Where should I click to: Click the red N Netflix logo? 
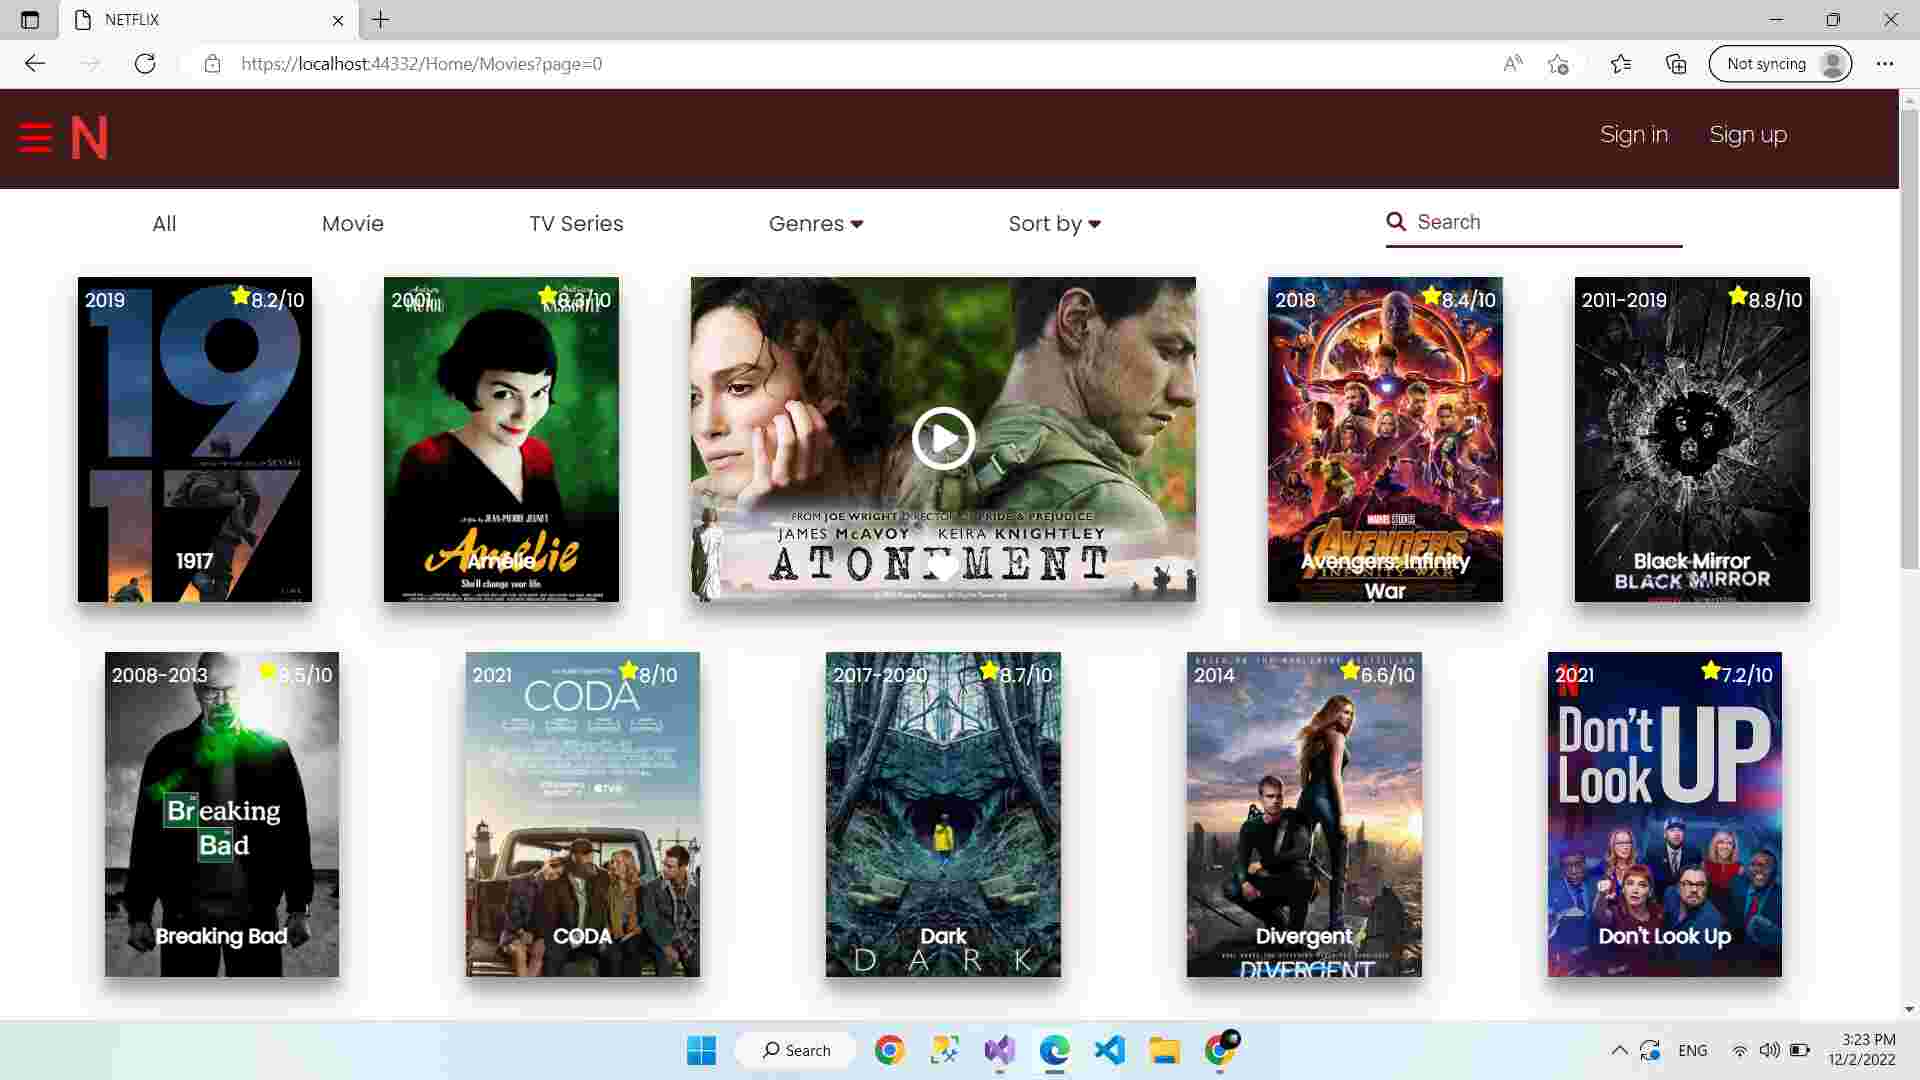pos(89,137)
